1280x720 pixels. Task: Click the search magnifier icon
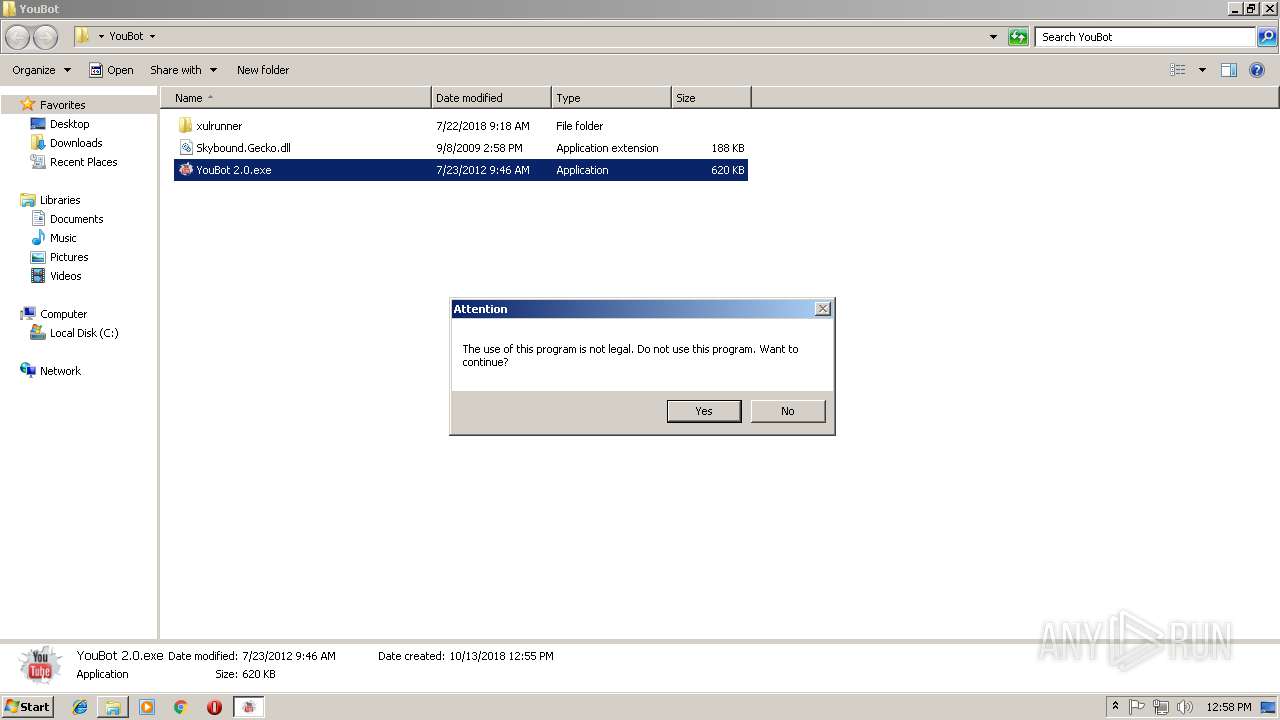1267,37
